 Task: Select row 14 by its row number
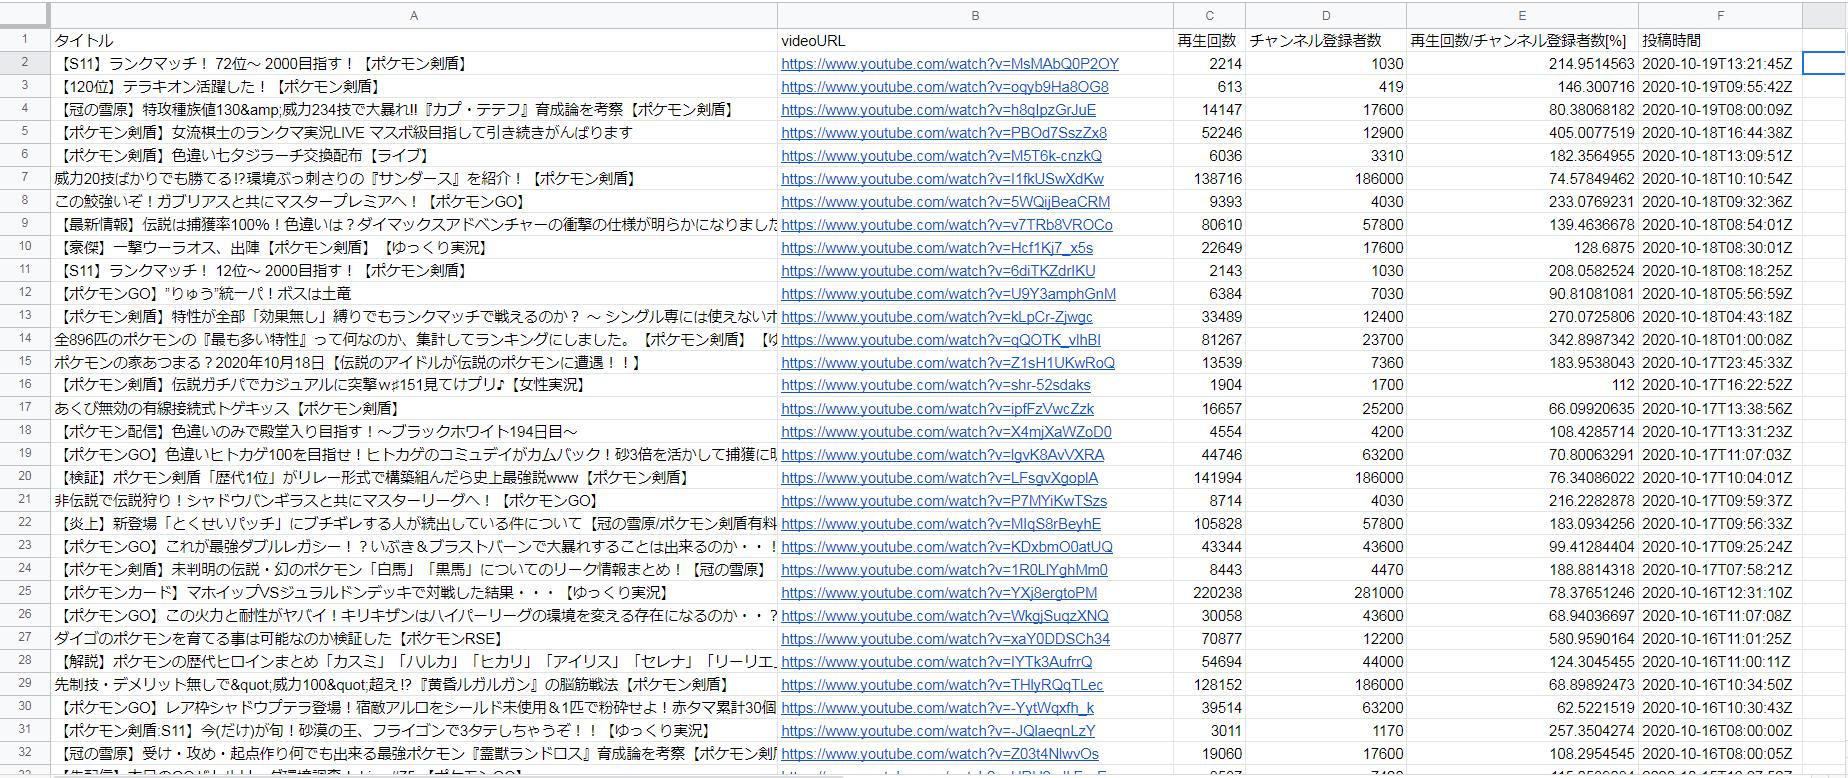[25, 339]
